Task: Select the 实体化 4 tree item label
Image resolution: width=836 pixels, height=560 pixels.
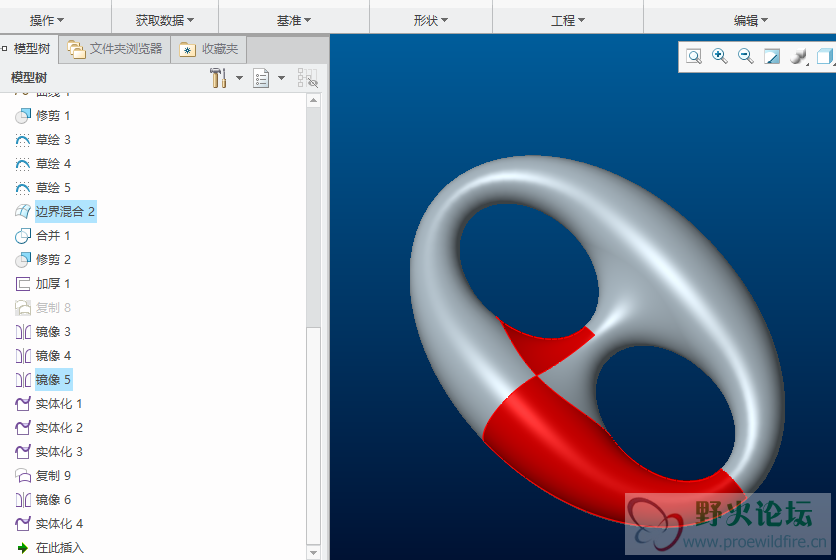Action: point(59,524)
